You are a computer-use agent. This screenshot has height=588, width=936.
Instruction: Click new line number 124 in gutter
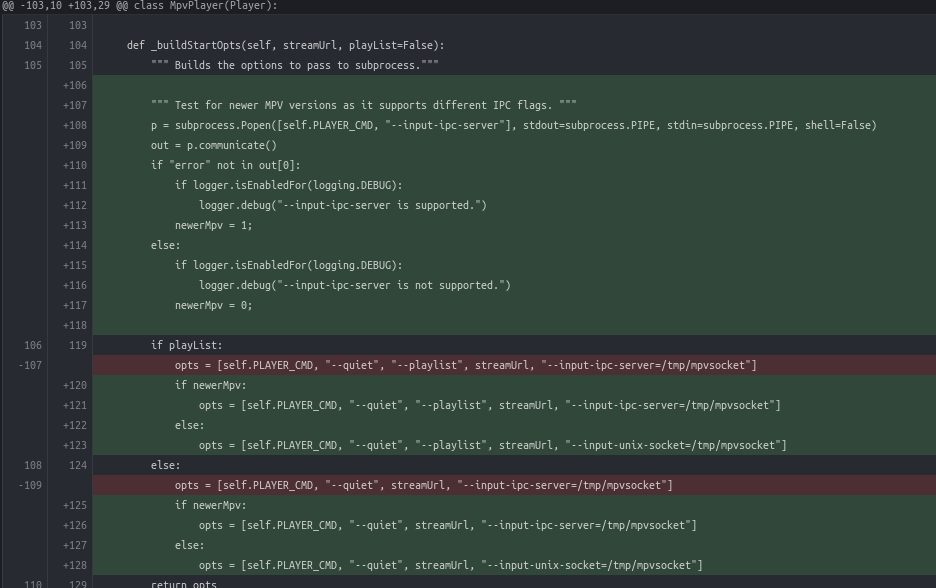pyautogui.click(x=78, y=466)
